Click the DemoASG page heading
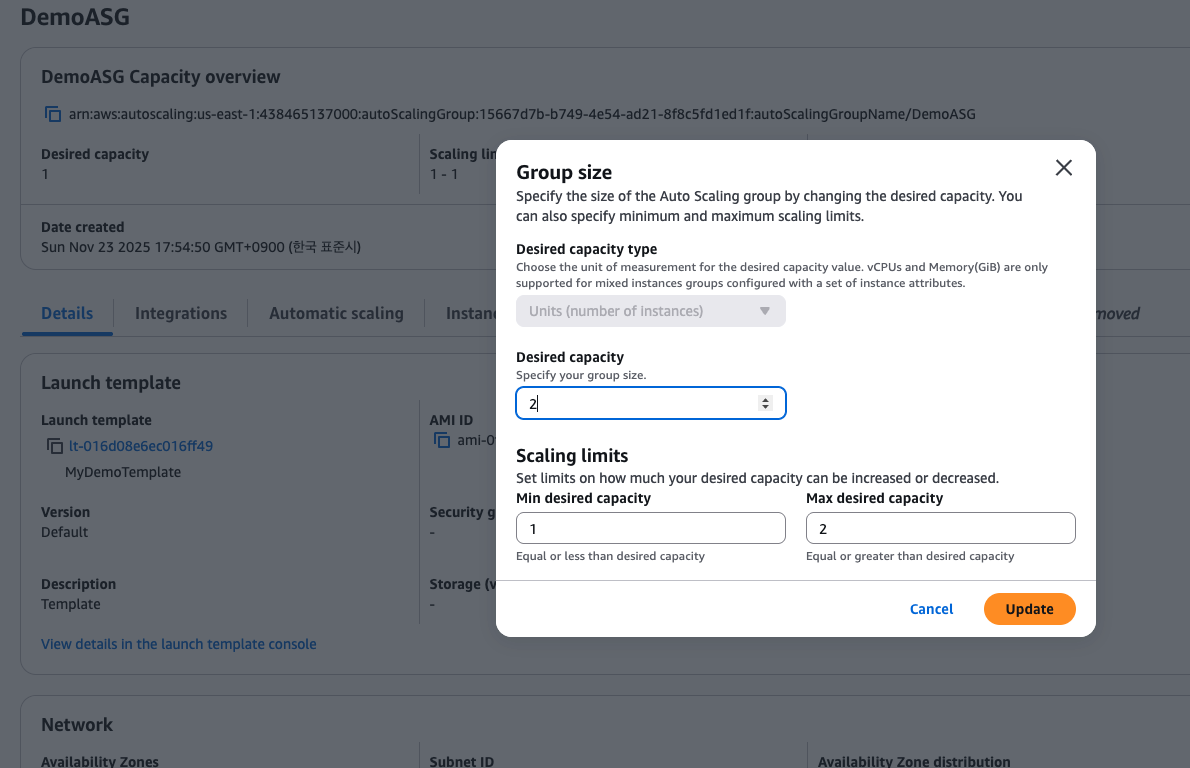1190x768 pixels. [x=75, y=17]
